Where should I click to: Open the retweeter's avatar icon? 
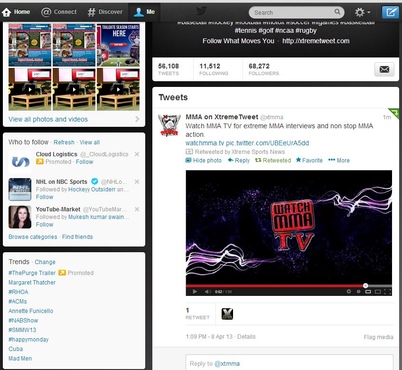[227, 314]
